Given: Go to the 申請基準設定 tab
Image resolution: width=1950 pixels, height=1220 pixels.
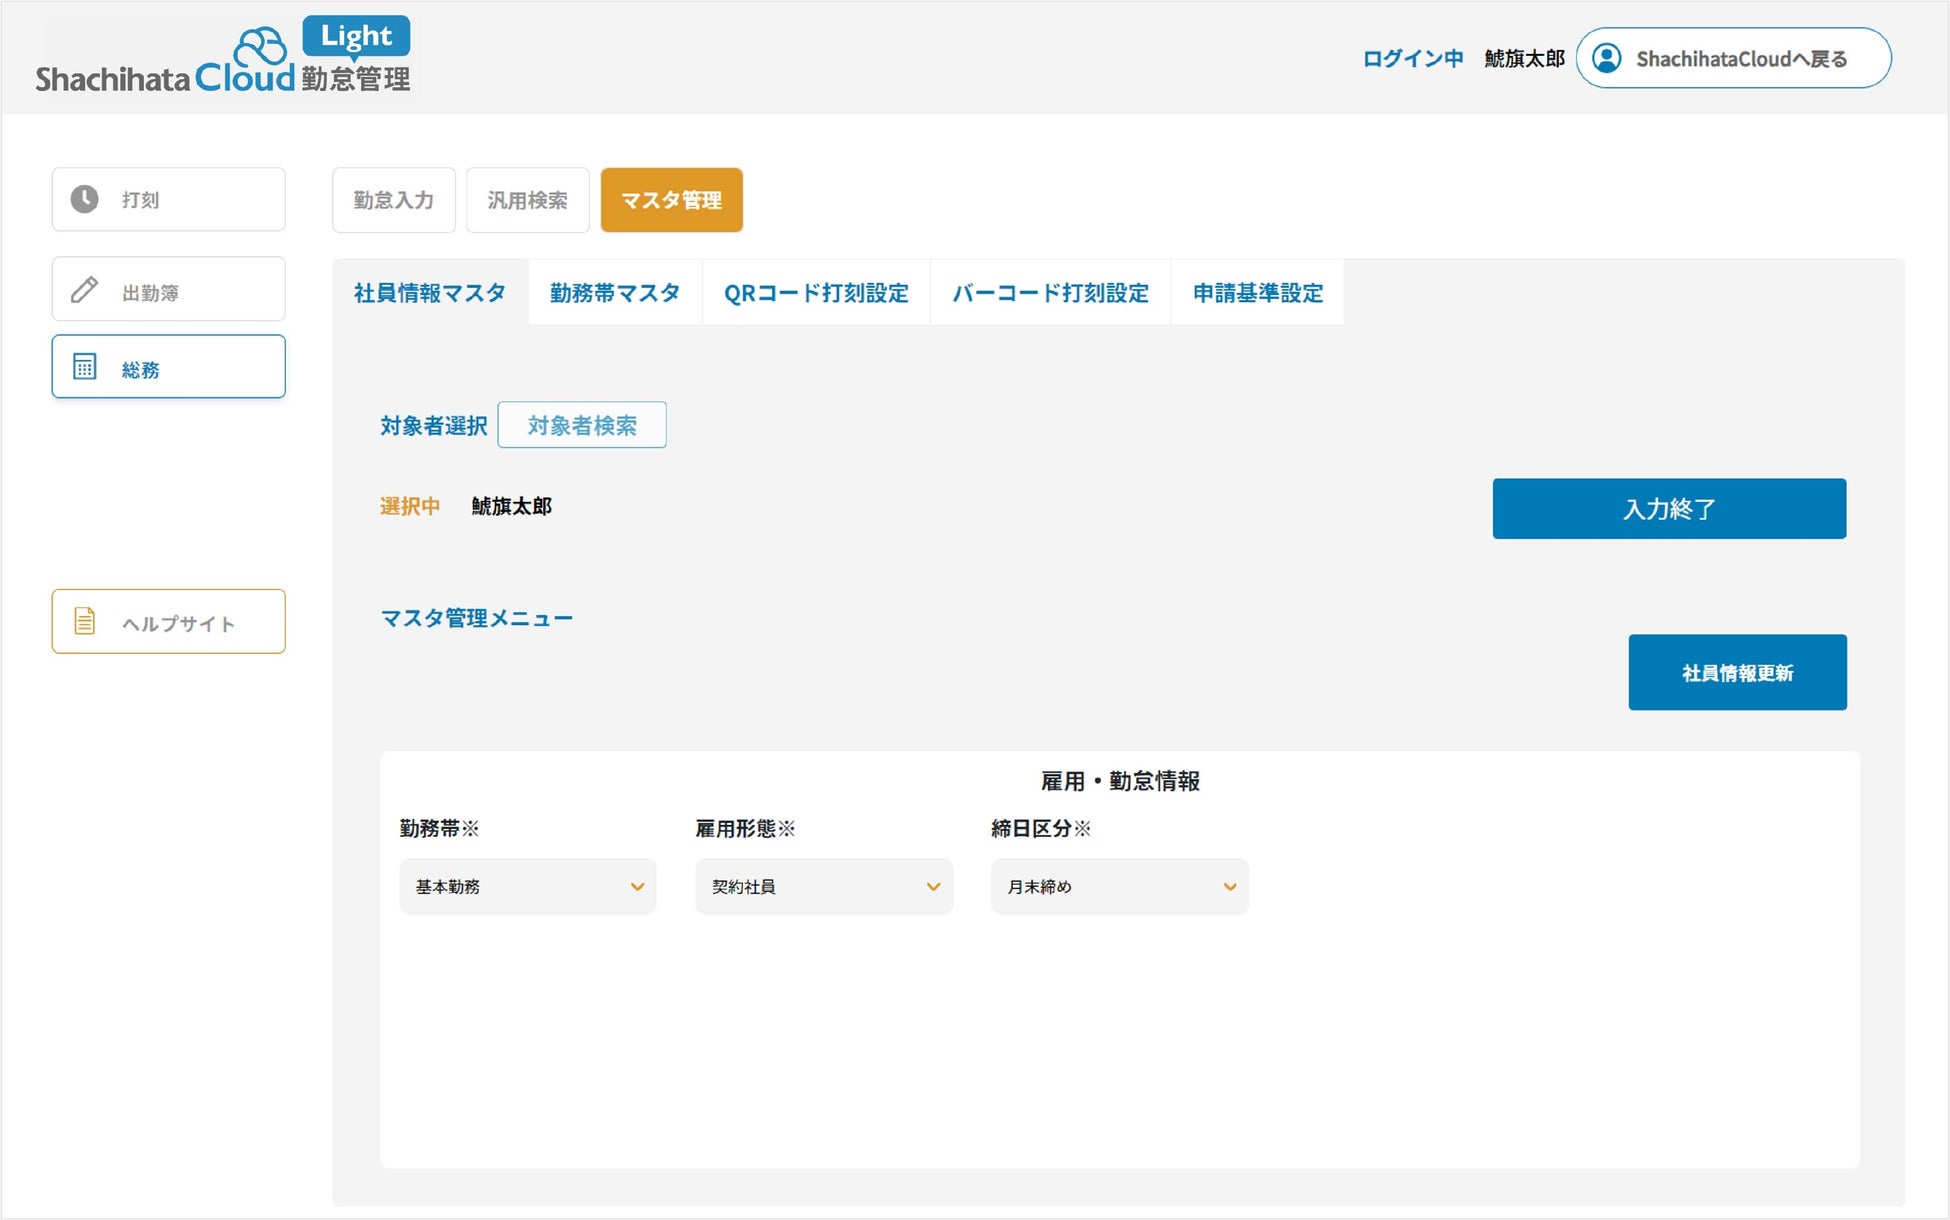Looking at the screenshot, I should [1257, 293].
